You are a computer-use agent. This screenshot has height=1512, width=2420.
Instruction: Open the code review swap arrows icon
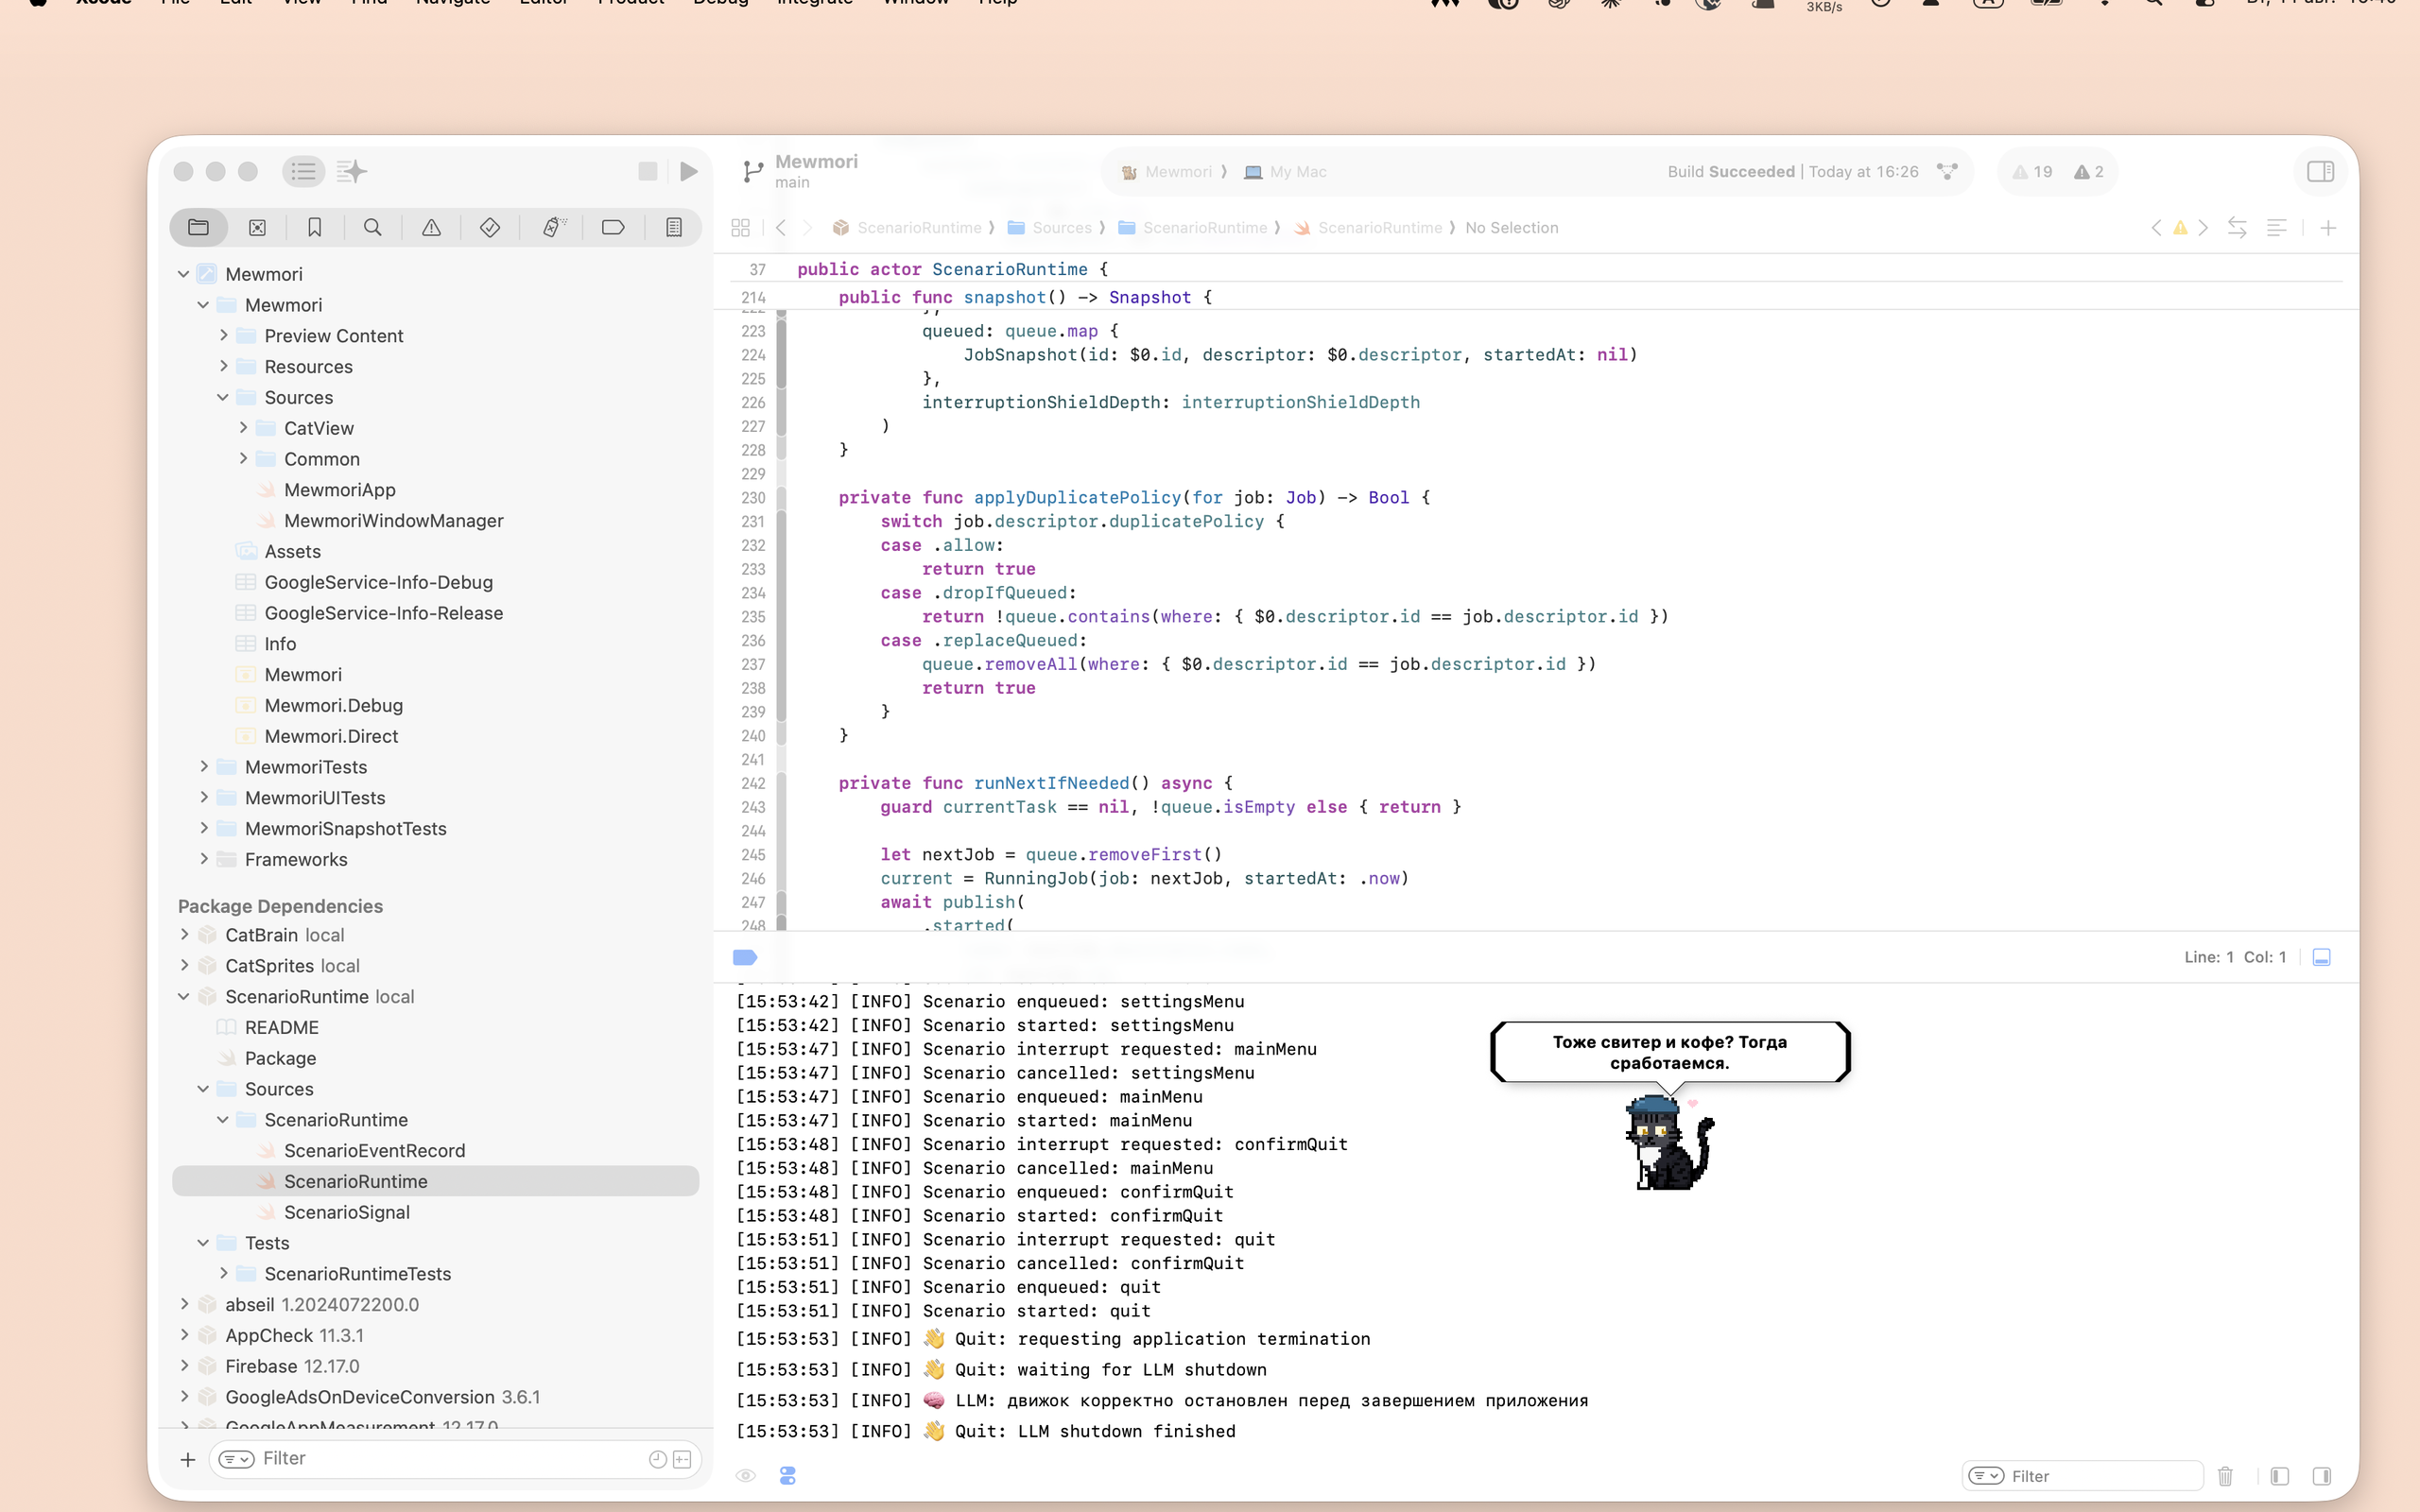pyautogui.click(x=2238, y=228)
